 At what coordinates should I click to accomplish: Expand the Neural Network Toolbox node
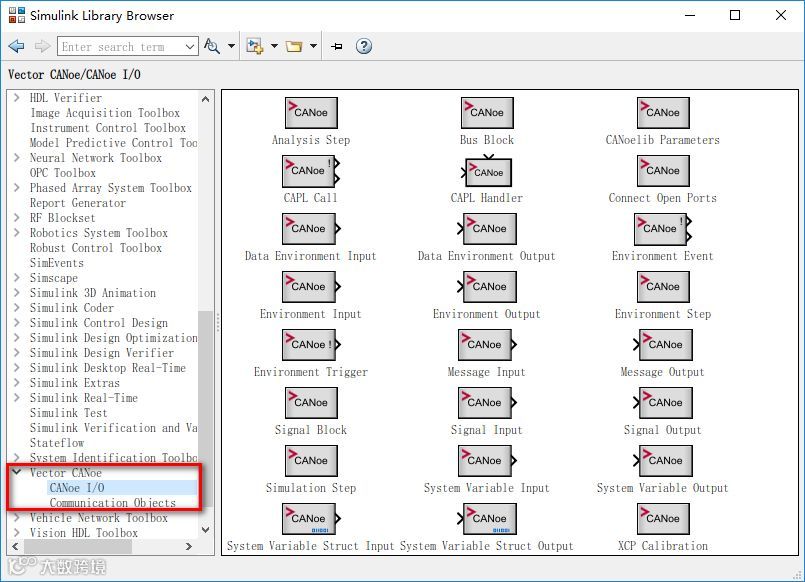[x=17, y=157]
